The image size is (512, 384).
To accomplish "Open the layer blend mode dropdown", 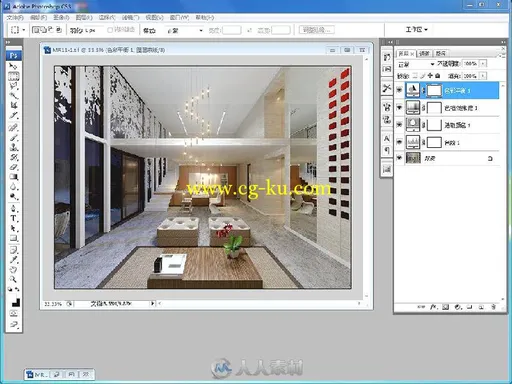I will (x=416, y=64).
